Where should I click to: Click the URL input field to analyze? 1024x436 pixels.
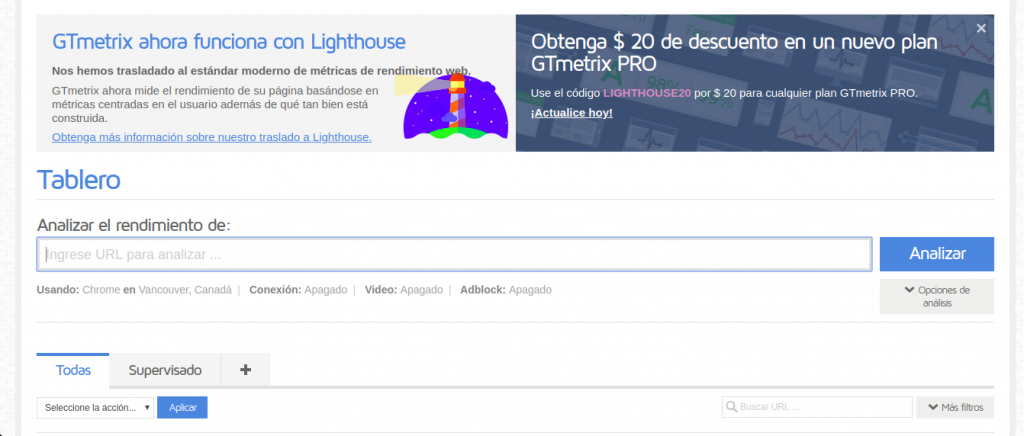tap(454, 254)
